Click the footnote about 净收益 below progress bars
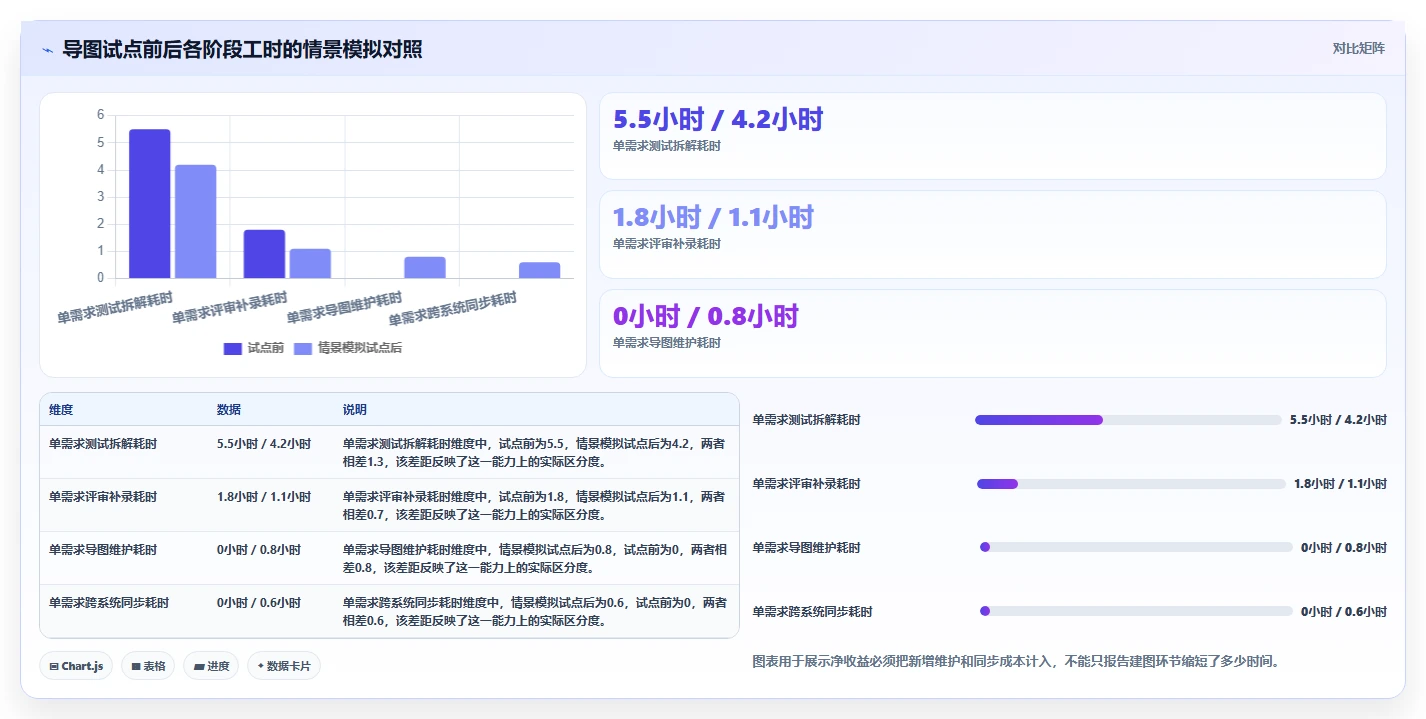1426x719 pixels. [x=1016, y=661]
